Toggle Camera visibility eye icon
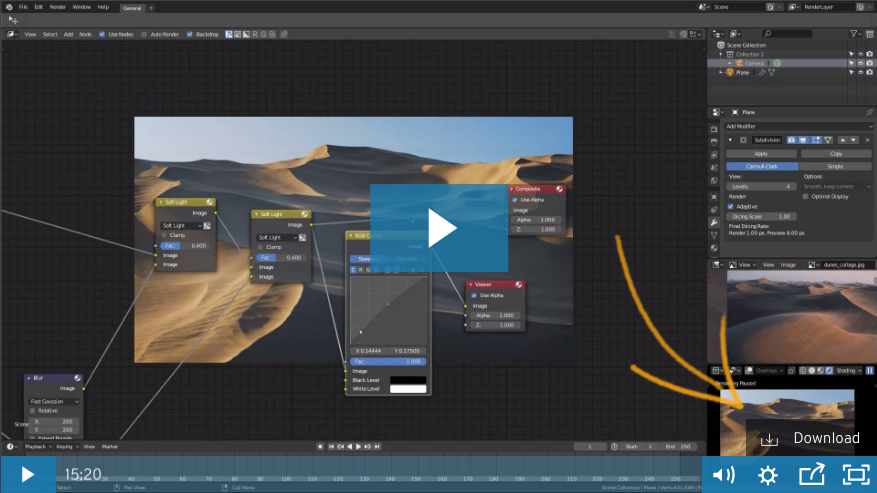The width and height of the screenshot is (877, 493). pos(861,63)
